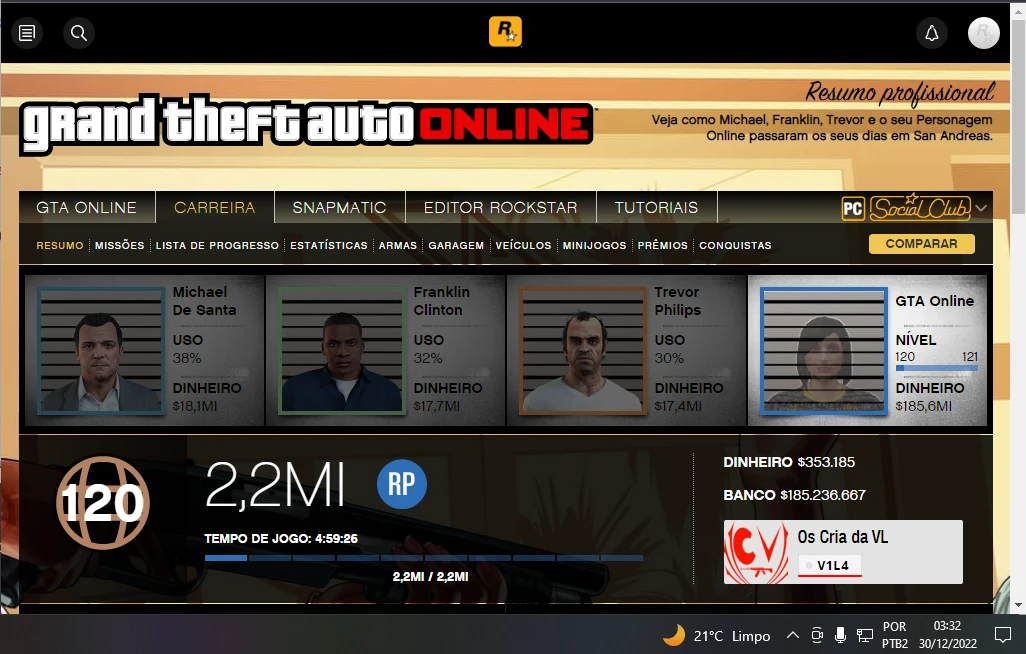The height and width of the screenshot is (654, 1026).
Task: Switch to the SNAPMATIC tab
Action: point(339,207)
